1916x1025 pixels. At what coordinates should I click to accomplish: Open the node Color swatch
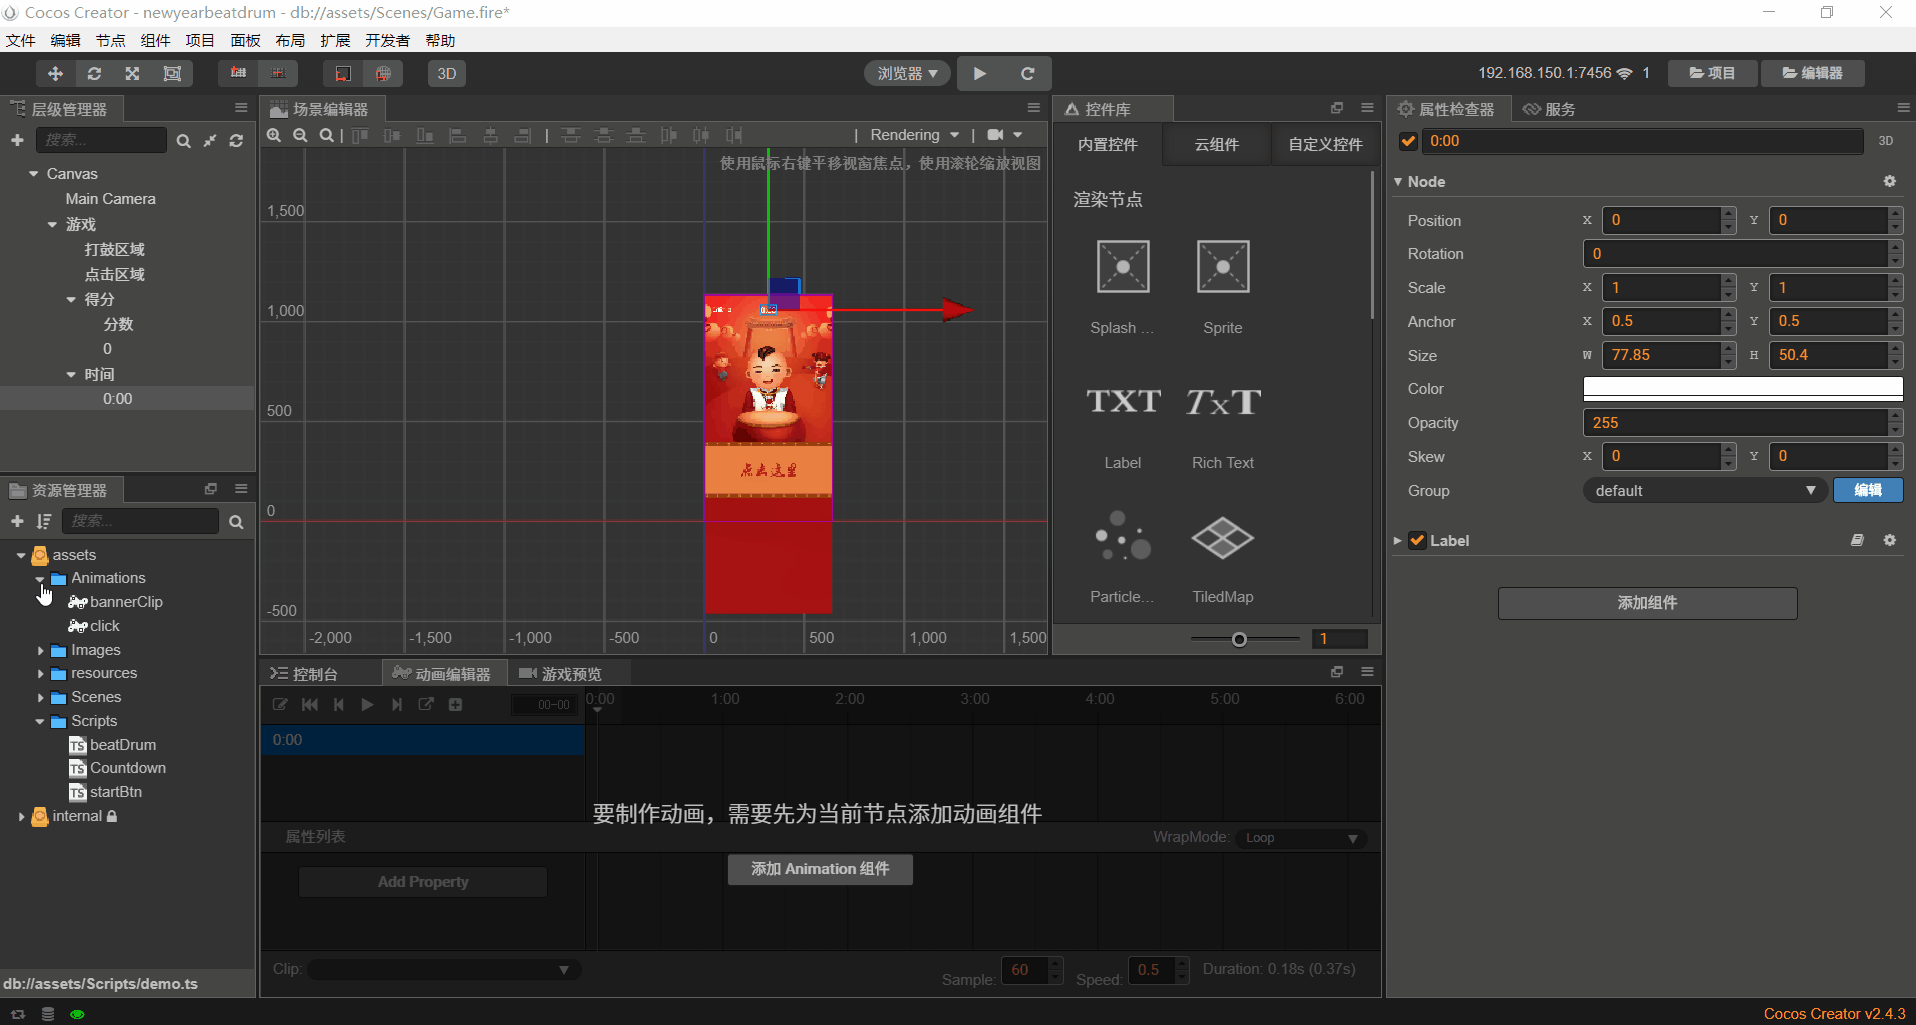[1743, 388]
